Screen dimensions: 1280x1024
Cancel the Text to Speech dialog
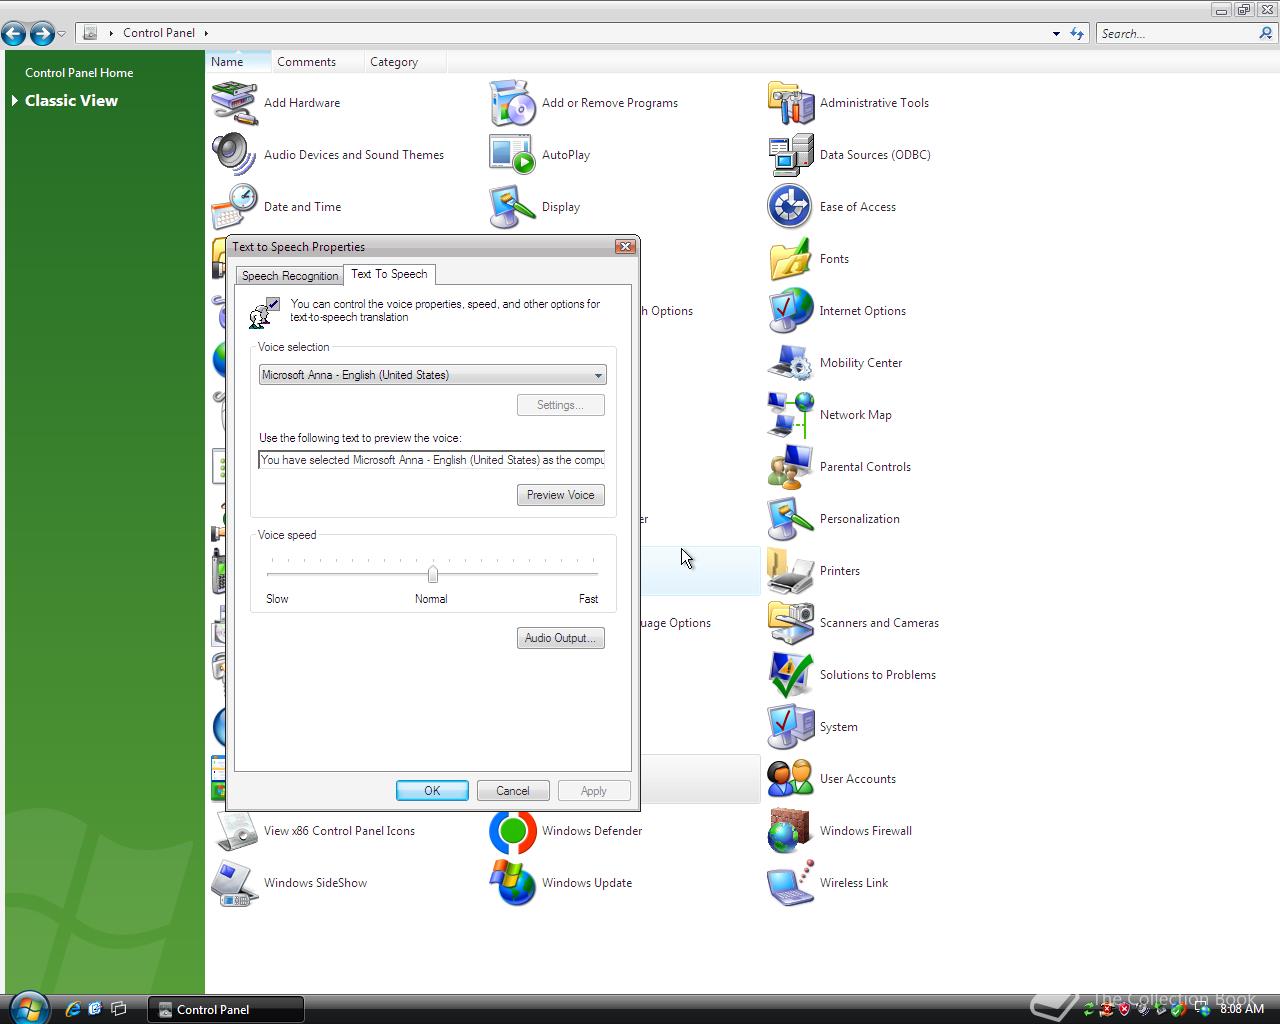point(513,791)
